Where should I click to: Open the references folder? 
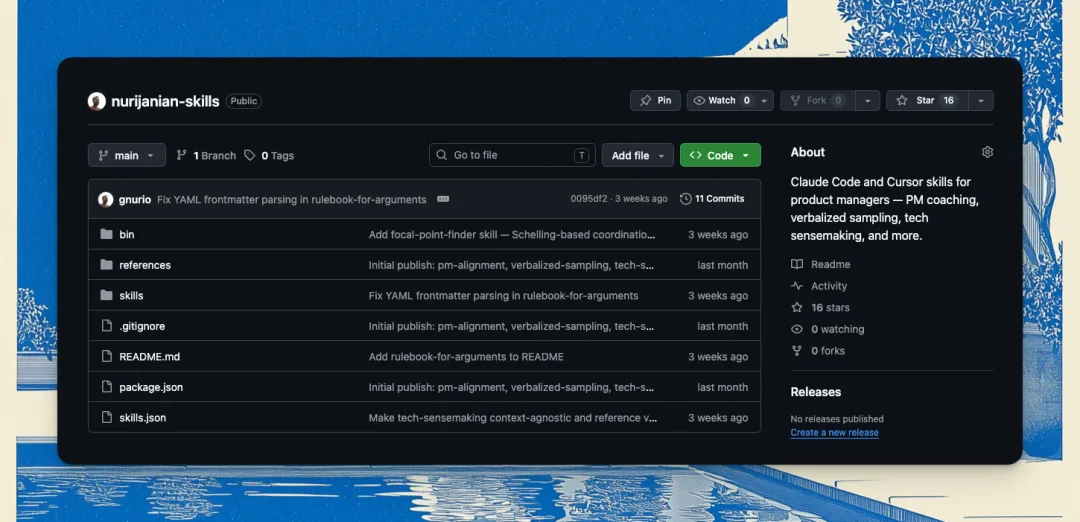[x=145, y=265]
